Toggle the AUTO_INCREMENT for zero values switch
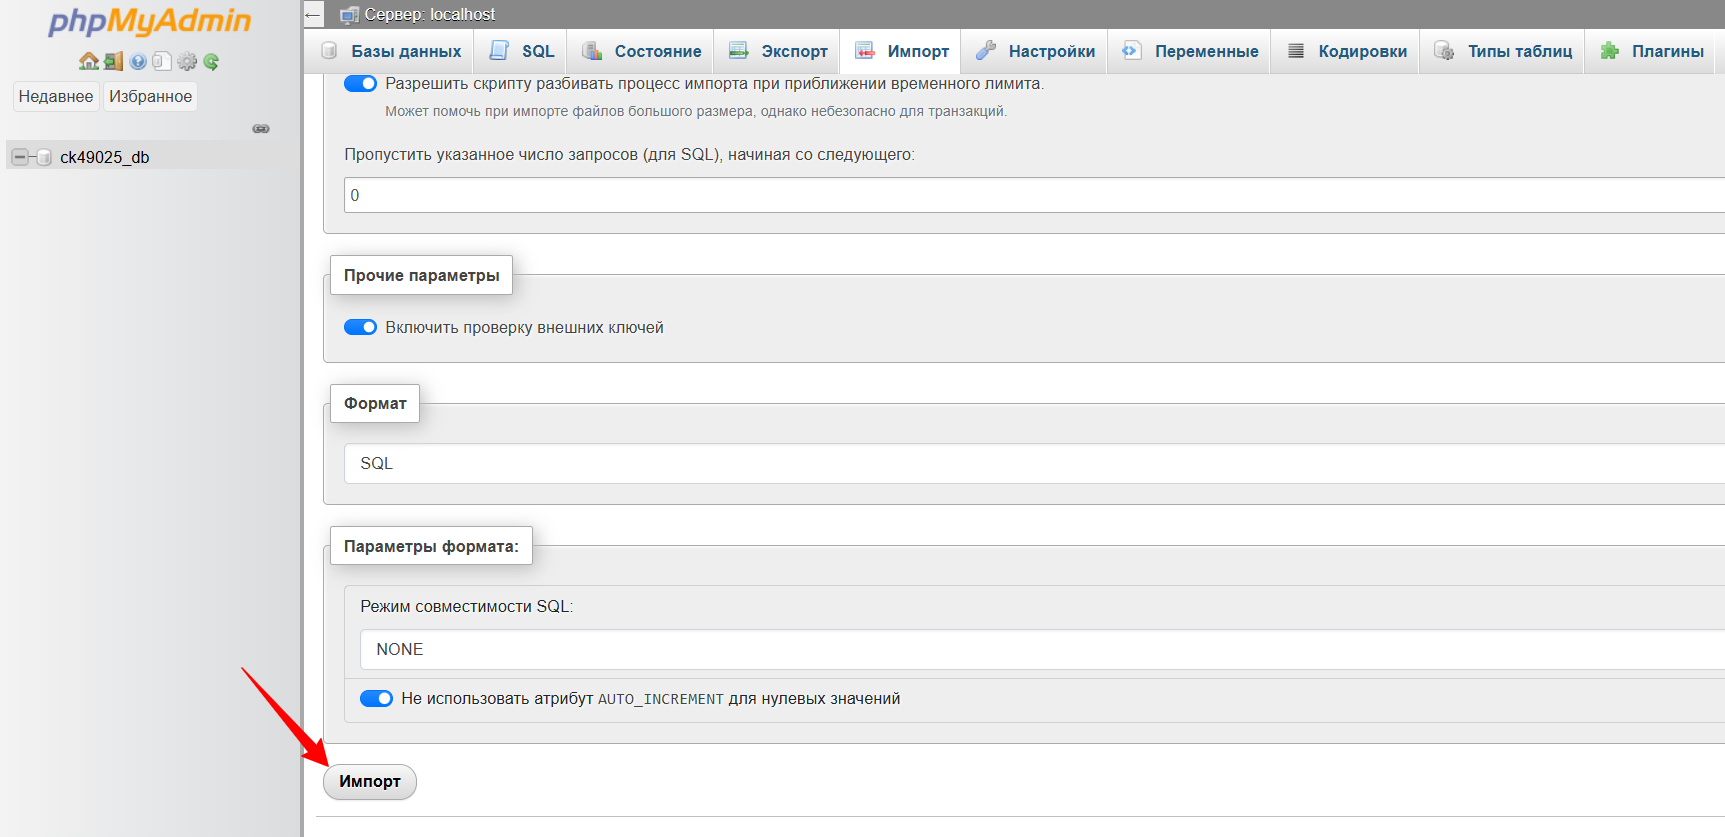 pyautogui.click(x=376, y=698)
